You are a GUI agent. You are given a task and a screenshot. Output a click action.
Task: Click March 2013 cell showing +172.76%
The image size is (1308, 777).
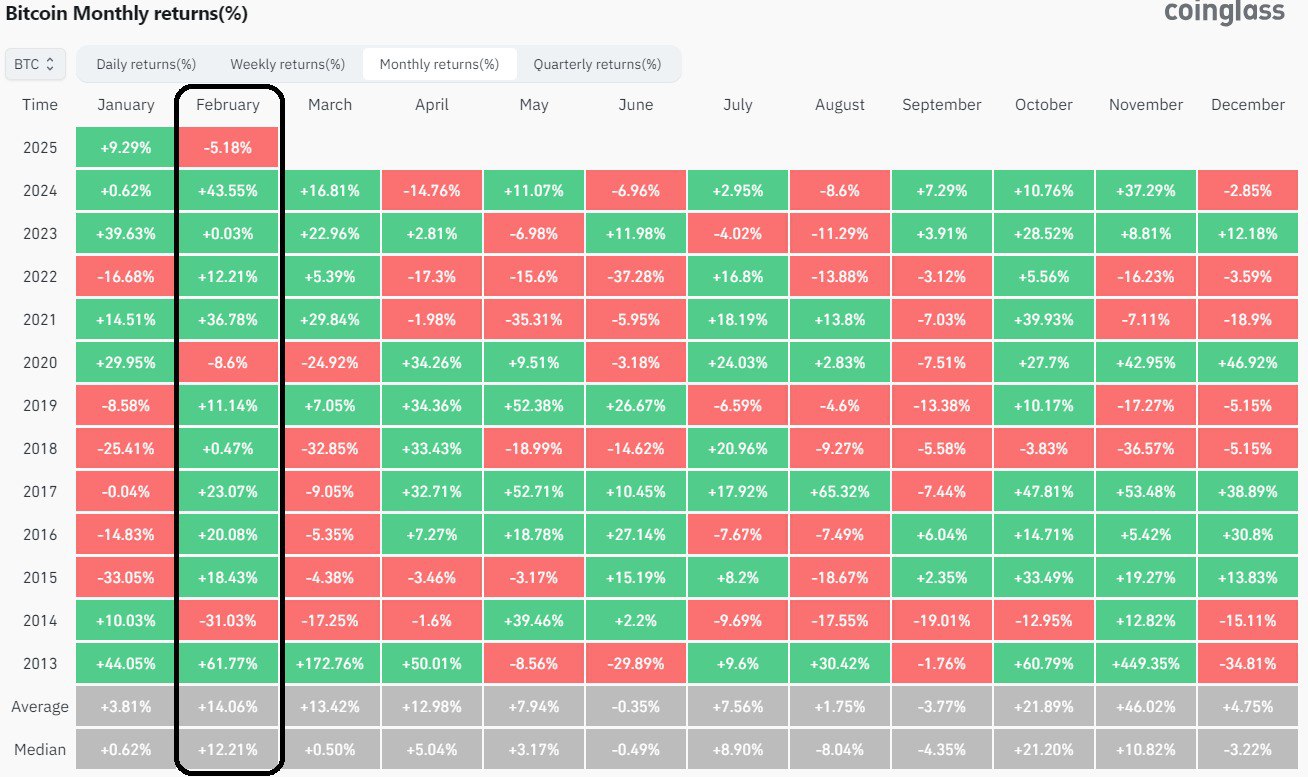point(330,663)
